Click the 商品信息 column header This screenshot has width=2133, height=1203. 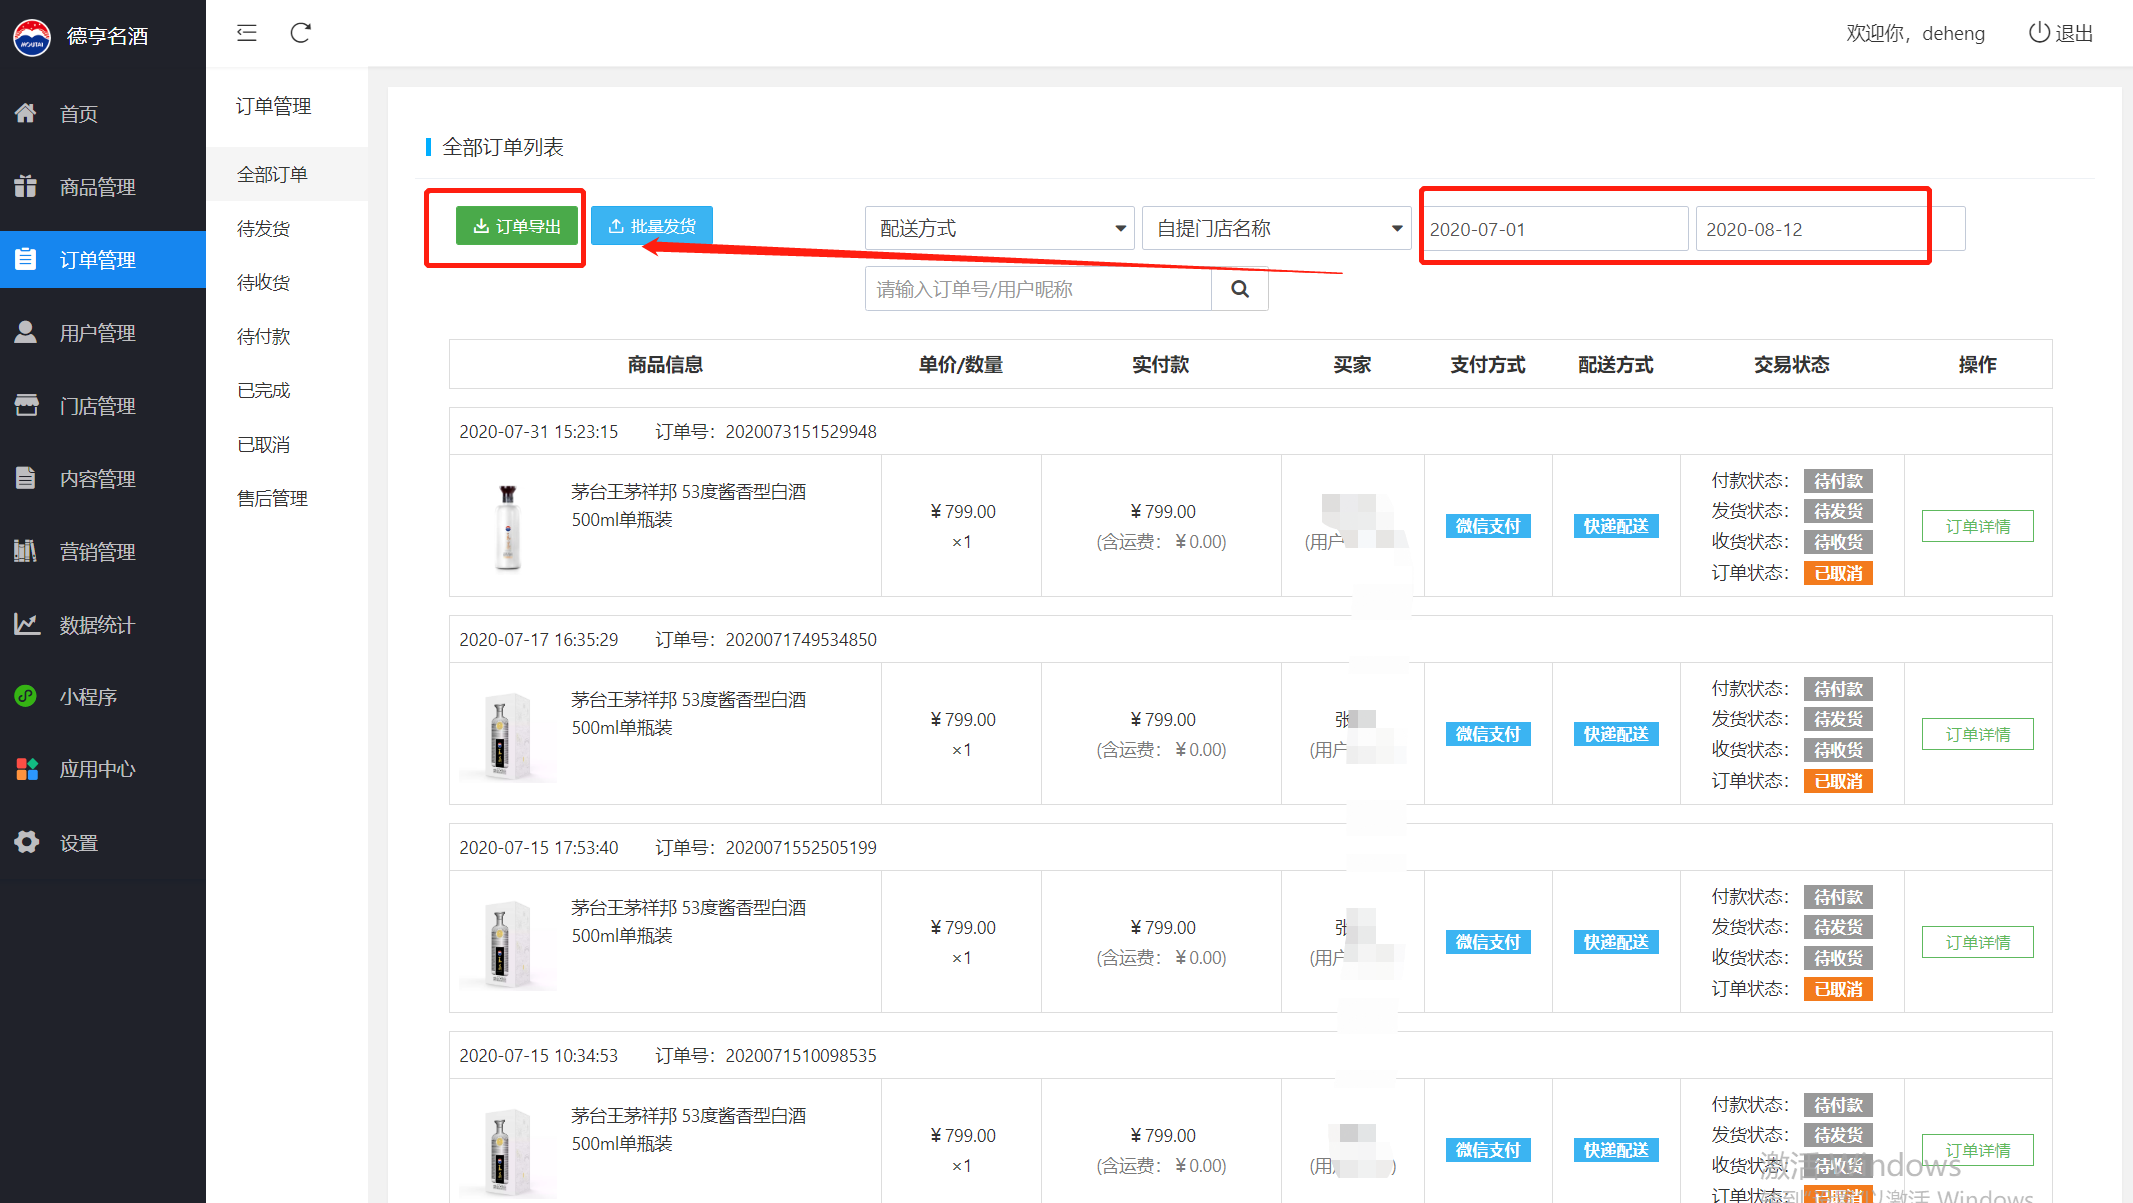[665, 365]
